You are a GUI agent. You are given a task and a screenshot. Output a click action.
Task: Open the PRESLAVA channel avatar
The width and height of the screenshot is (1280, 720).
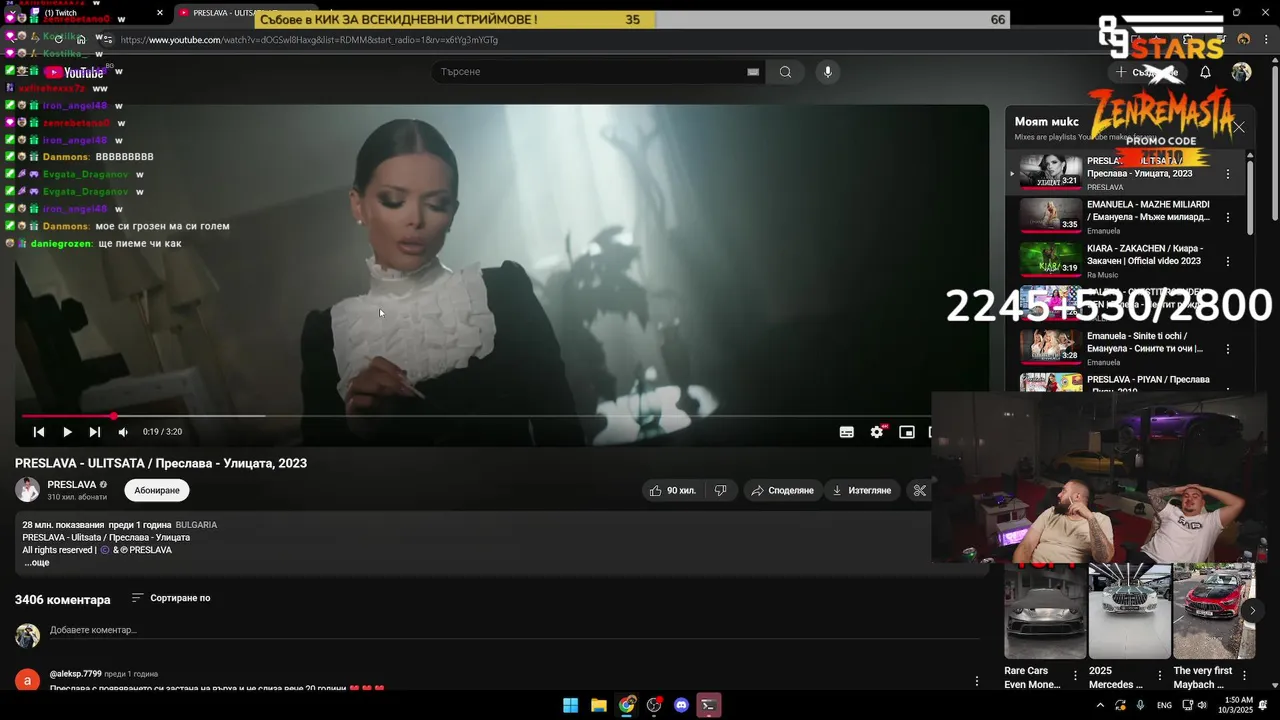(27, 490)
